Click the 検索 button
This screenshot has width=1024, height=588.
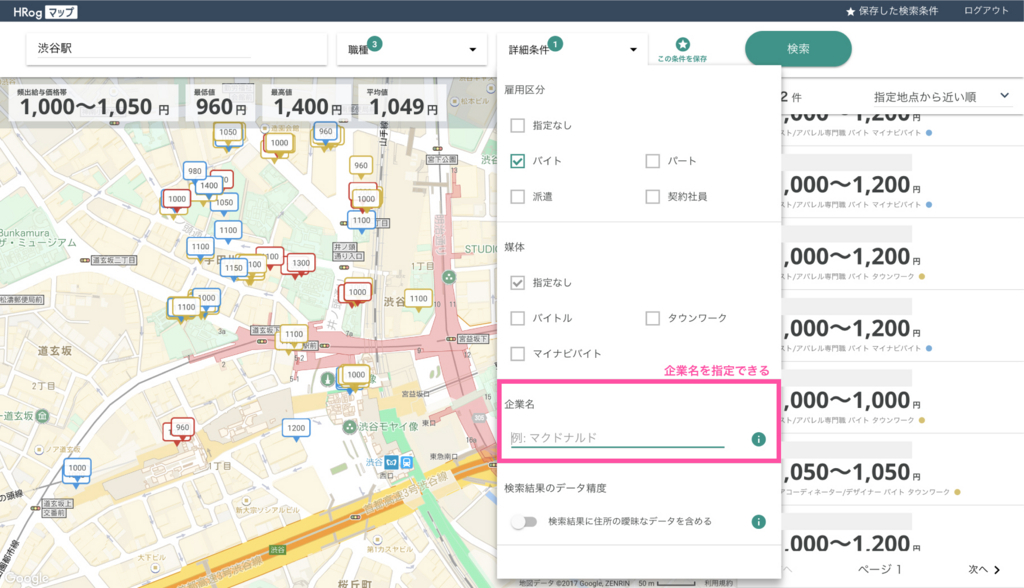(798, 48)
